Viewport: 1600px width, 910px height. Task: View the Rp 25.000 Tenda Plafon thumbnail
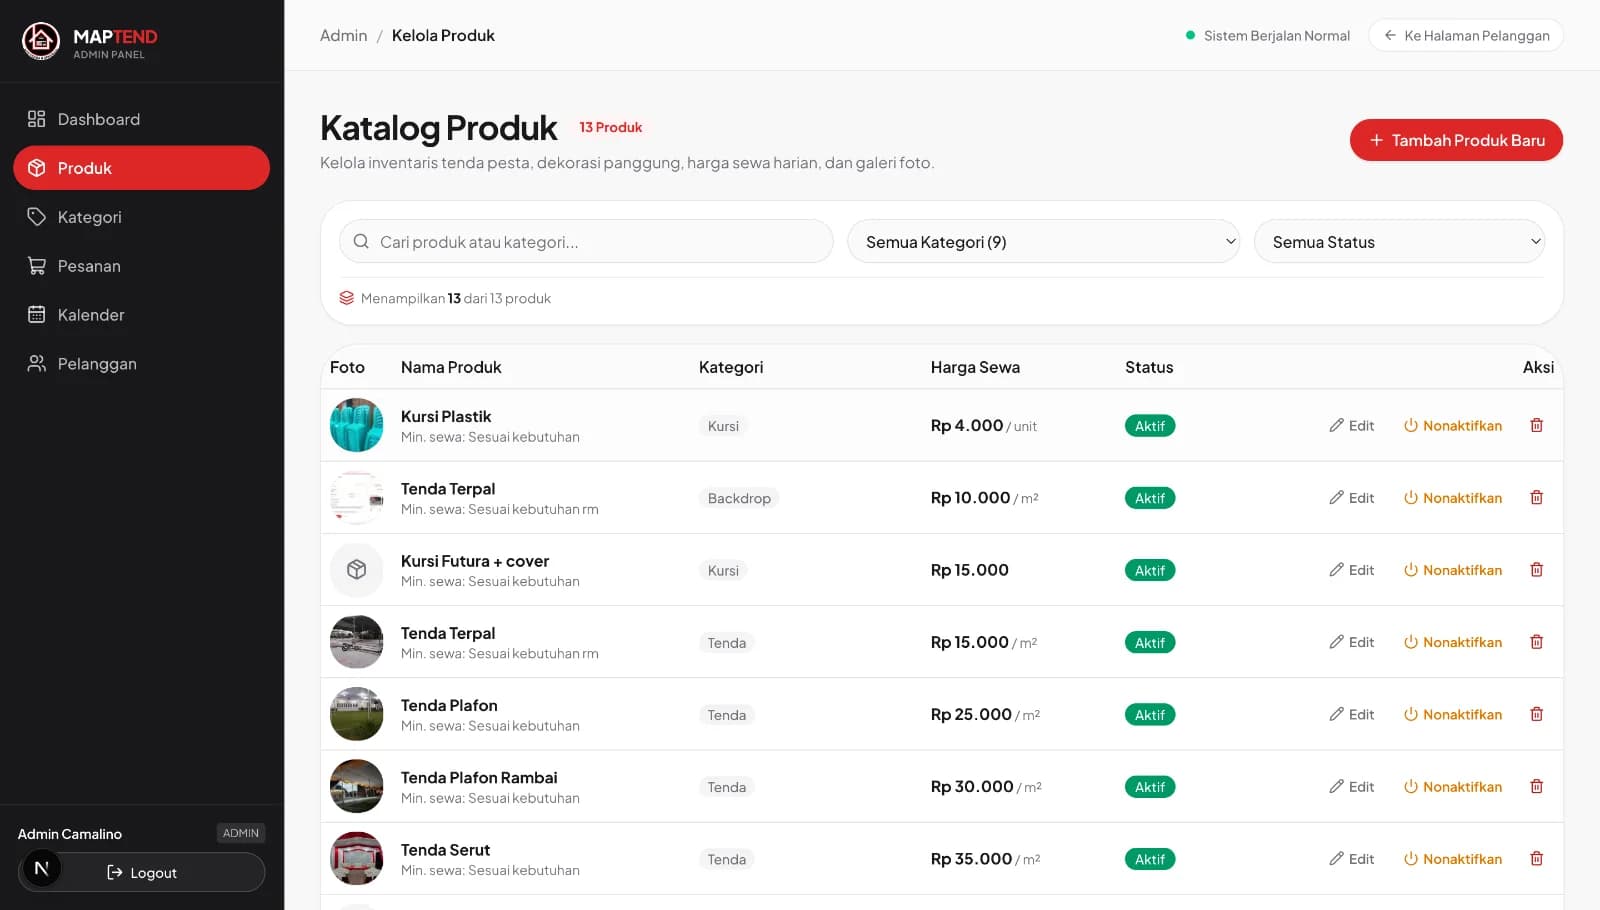coord(356,714)
